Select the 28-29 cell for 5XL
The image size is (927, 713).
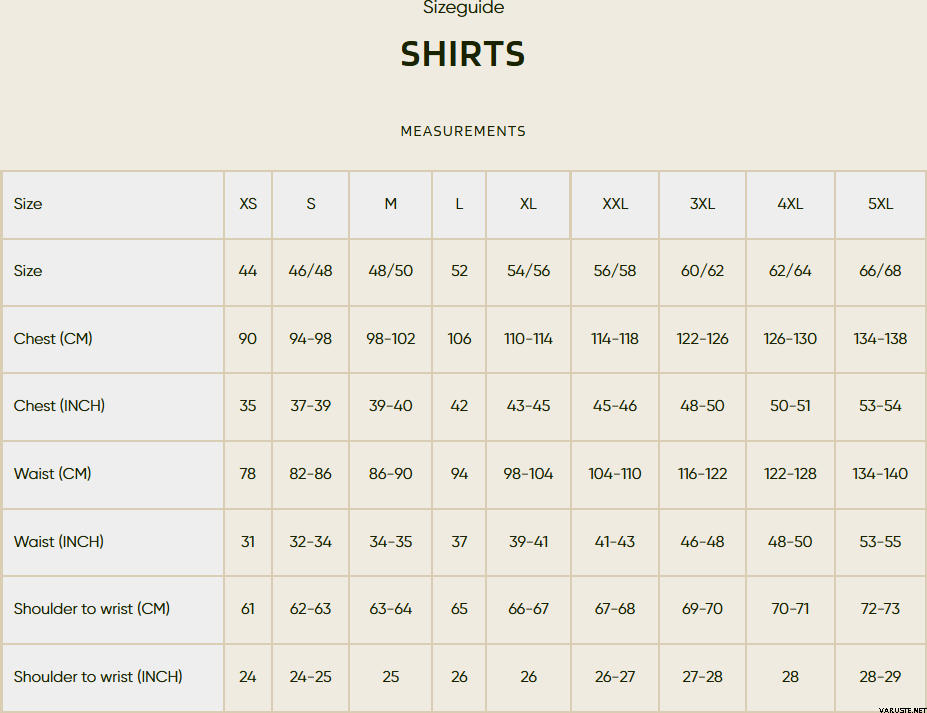(x=880, y=677)
